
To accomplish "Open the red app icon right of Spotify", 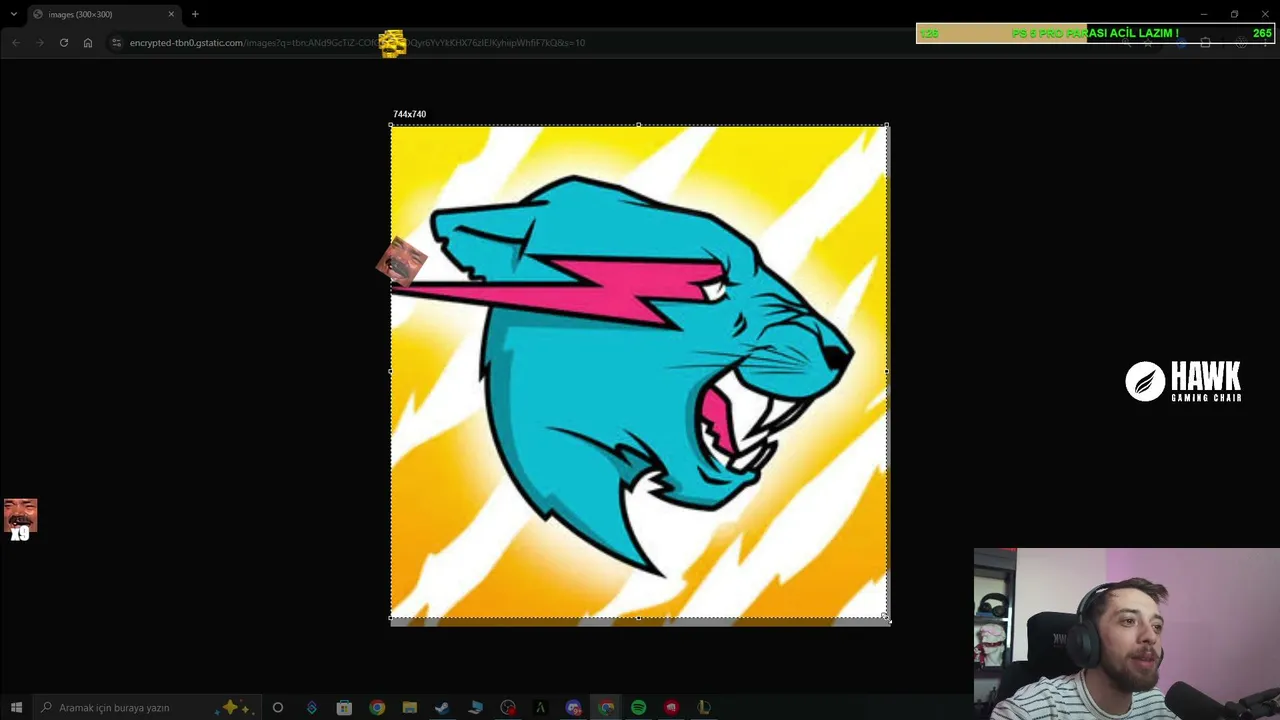I will pos(672,708).
